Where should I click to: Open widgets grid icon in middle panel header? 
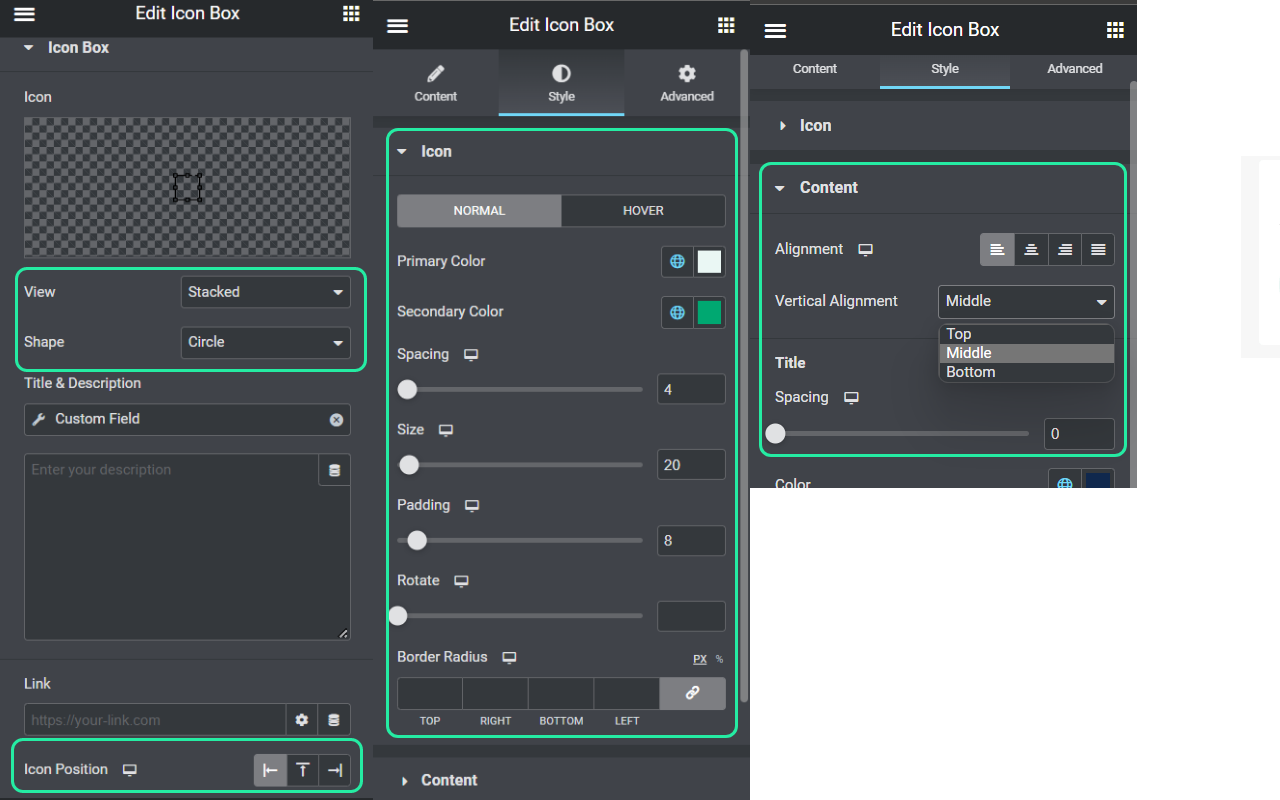coord(726,26)
